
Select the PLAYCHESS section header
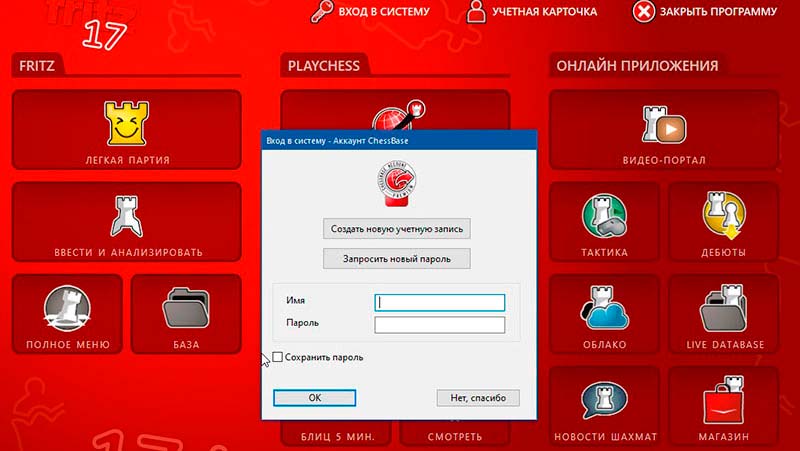pos(323,66)
